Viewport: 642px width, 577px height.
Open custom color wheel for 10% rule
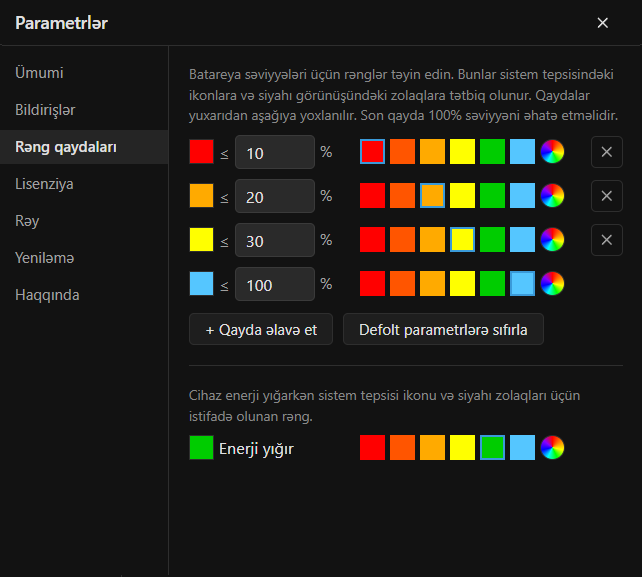(x=552, y=152)
